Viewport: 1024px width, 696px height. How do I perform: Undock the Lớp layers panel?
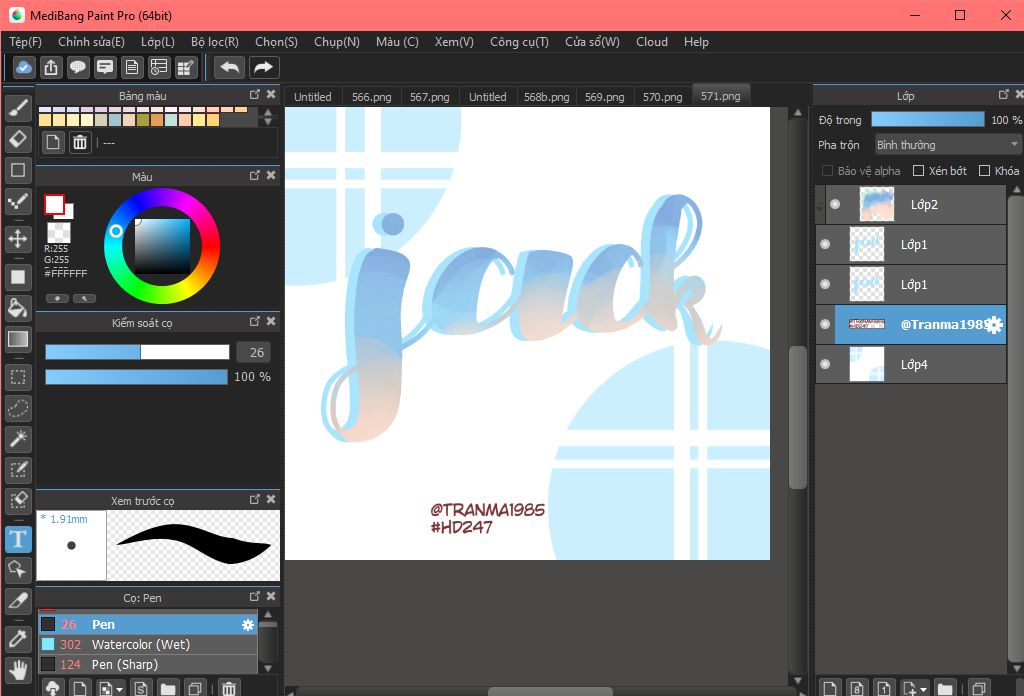(x=1004, y=95)
